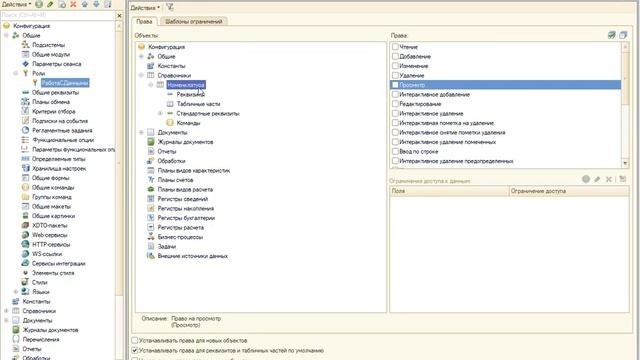Select Бизнес-процессы in the objects list
The image size is (640, 360).
point(180,237)
